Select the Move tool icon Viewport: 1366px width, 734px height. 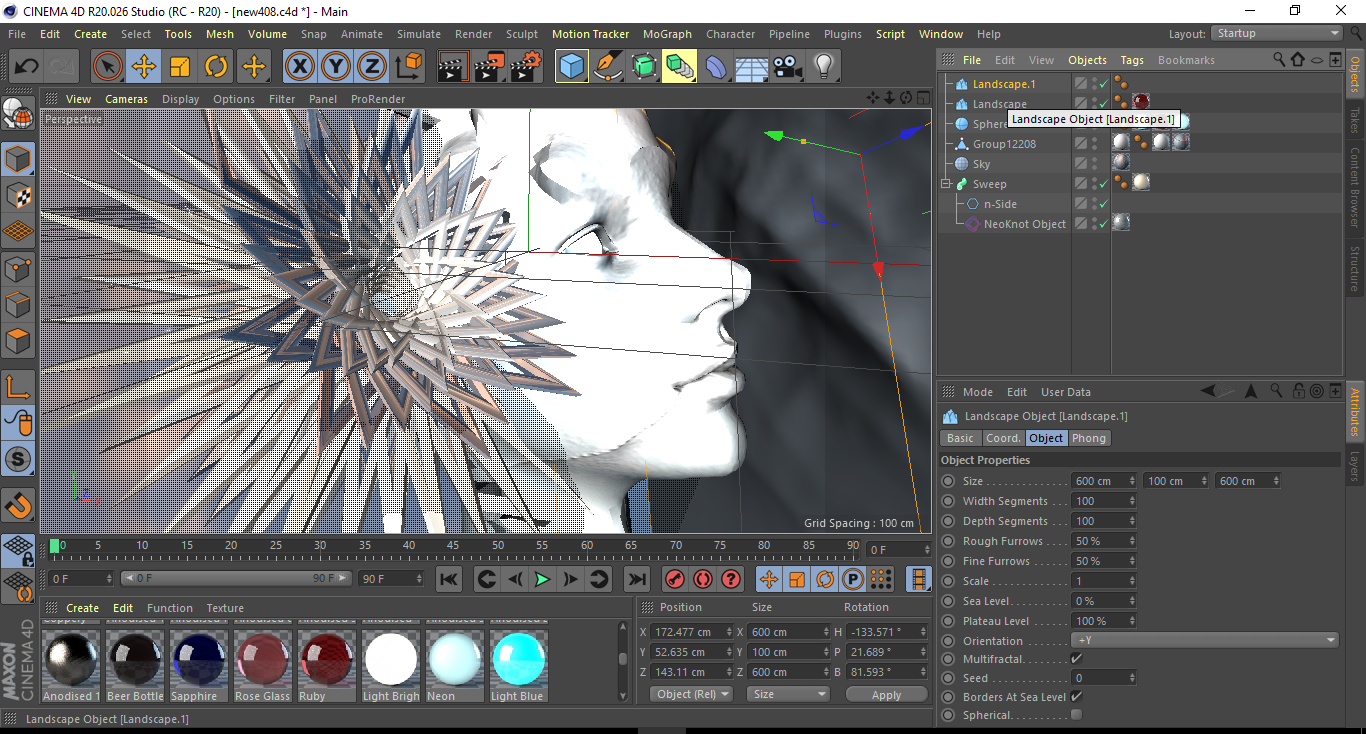point(144,67)
